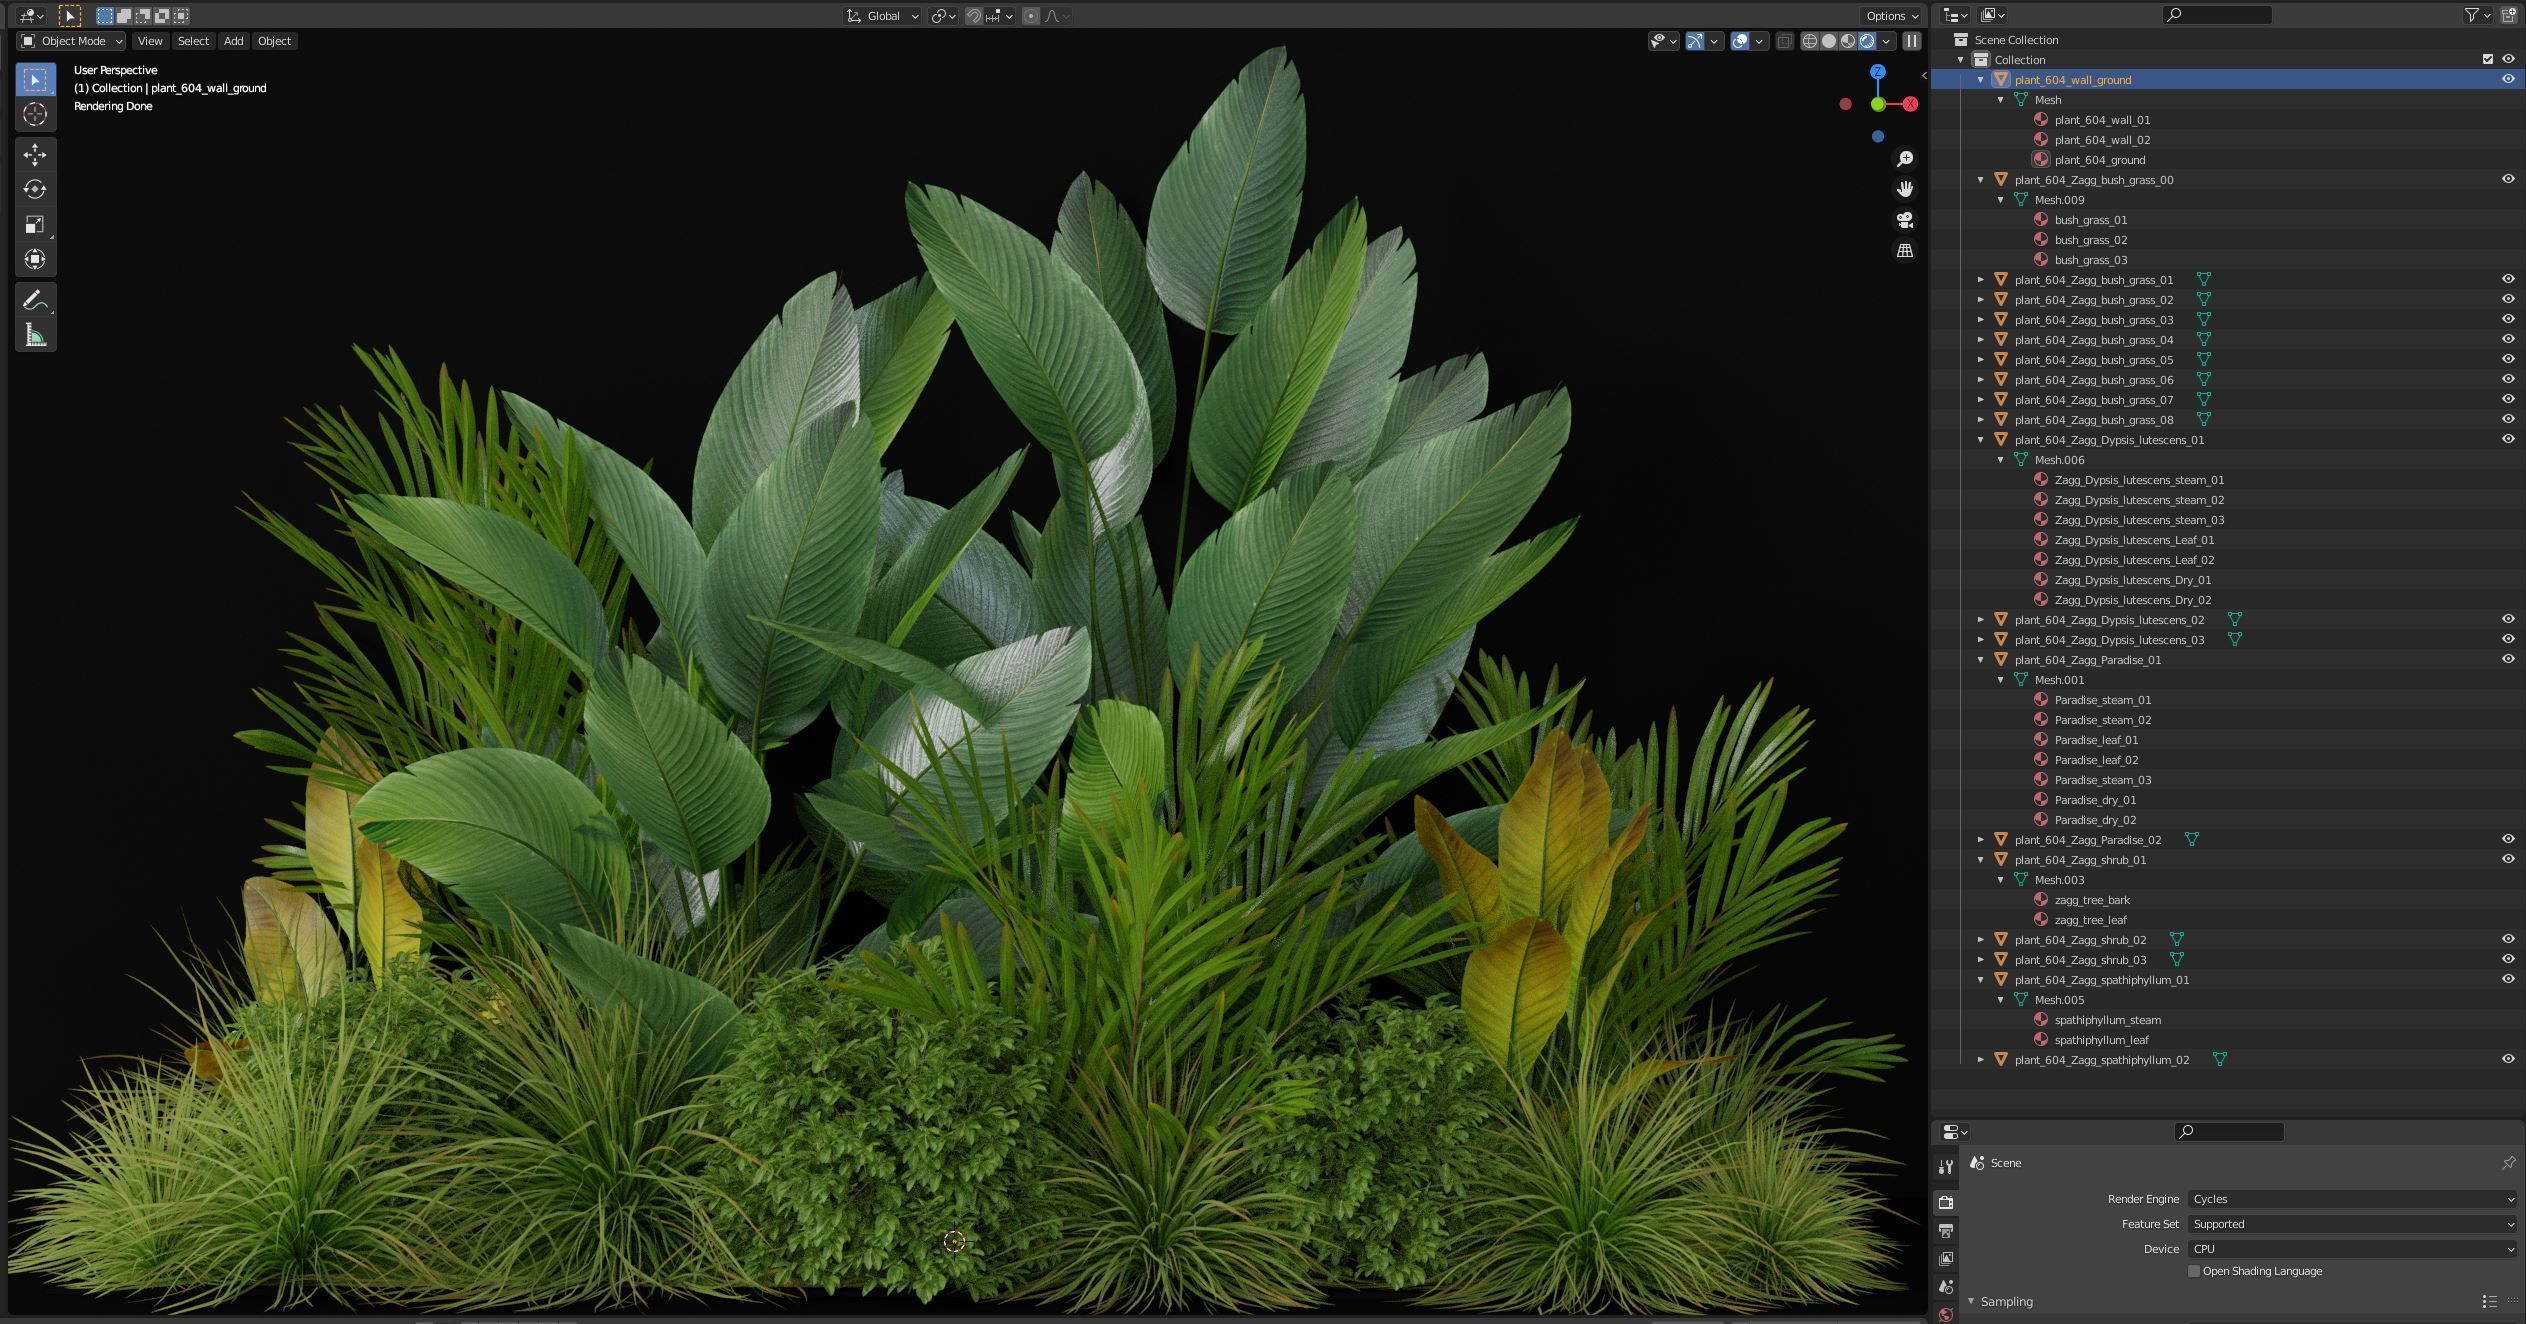Switch to material preview shading

pos(1848,41)
